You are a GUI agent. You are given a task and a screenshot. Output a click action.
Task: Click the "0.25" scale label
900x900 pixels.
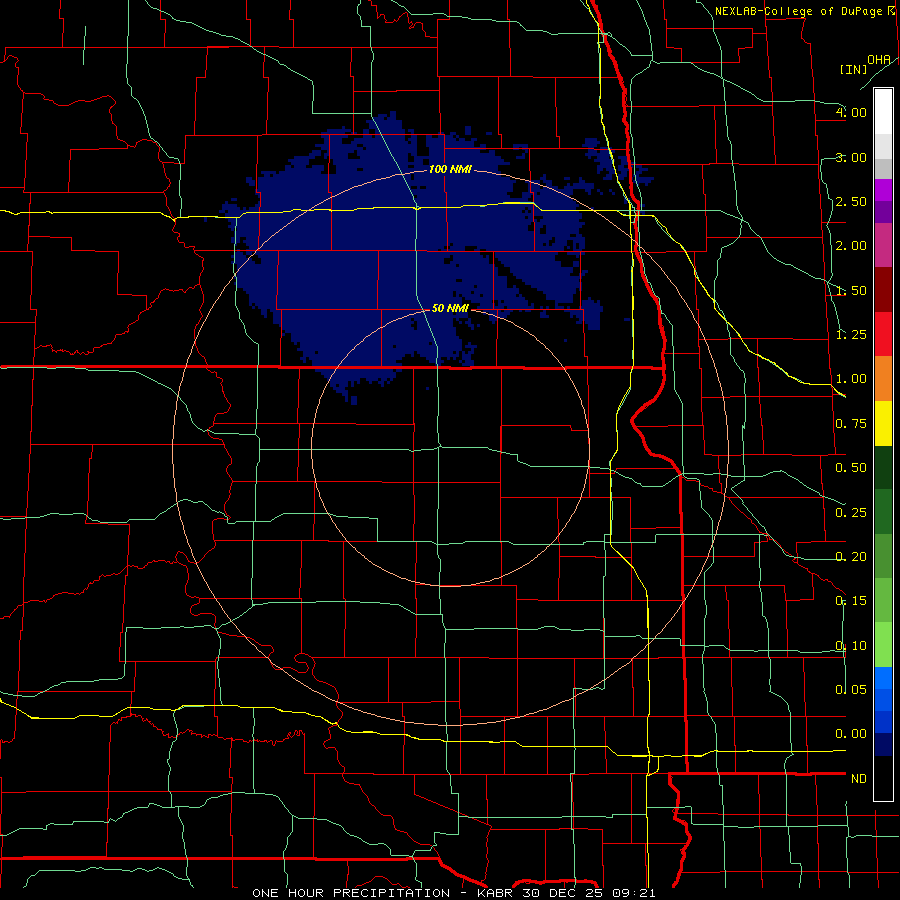click(851, 513)
